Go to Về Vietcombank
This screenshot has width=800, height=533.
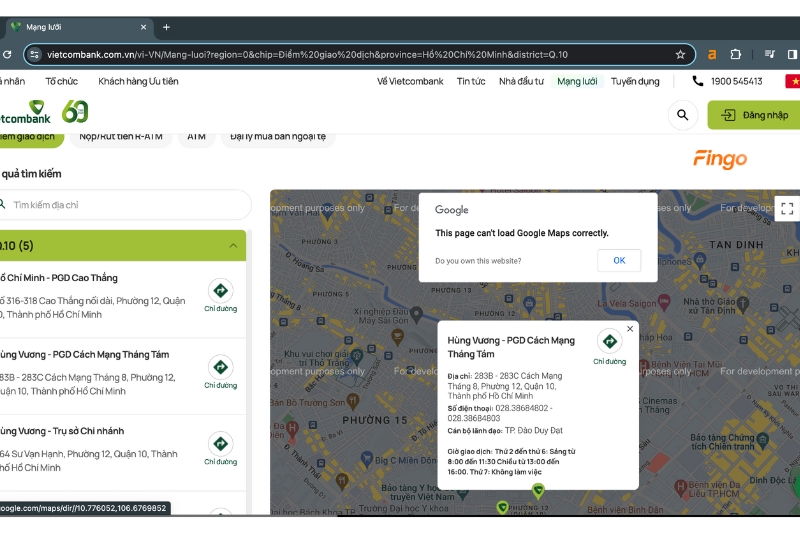pos(410,81)
